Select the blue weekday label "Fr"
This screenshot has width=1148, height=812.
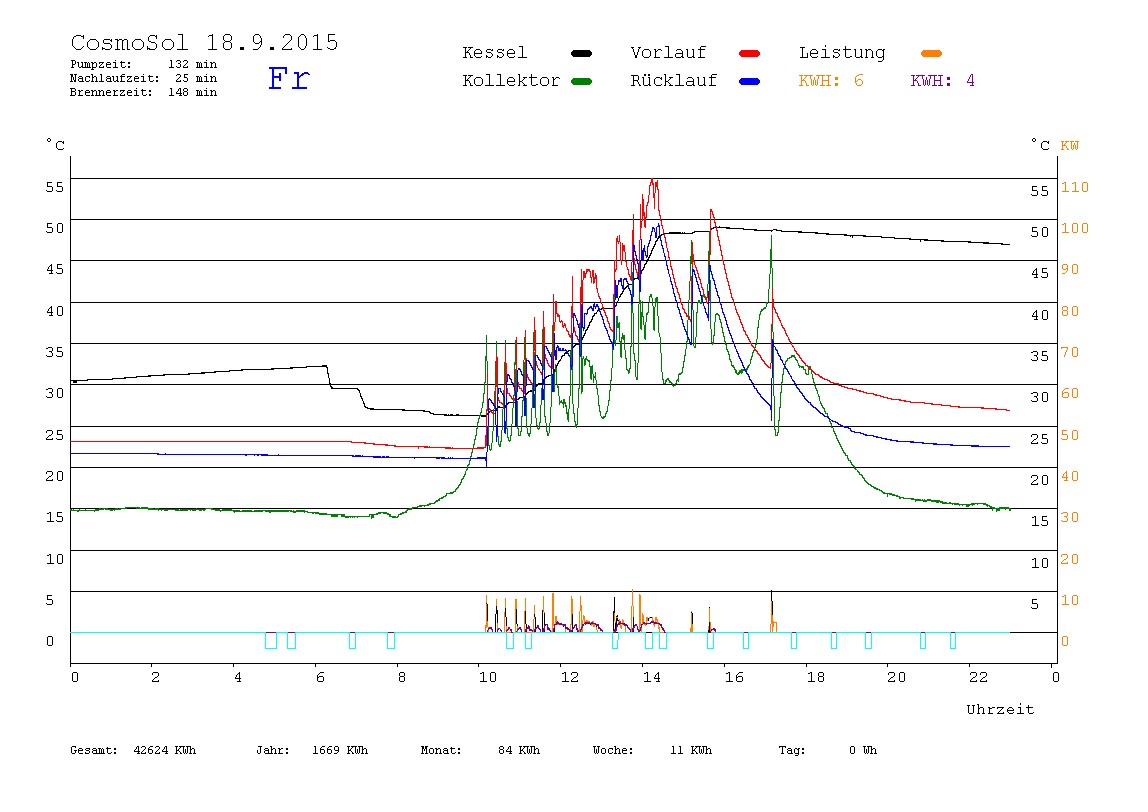coord(288,78)
